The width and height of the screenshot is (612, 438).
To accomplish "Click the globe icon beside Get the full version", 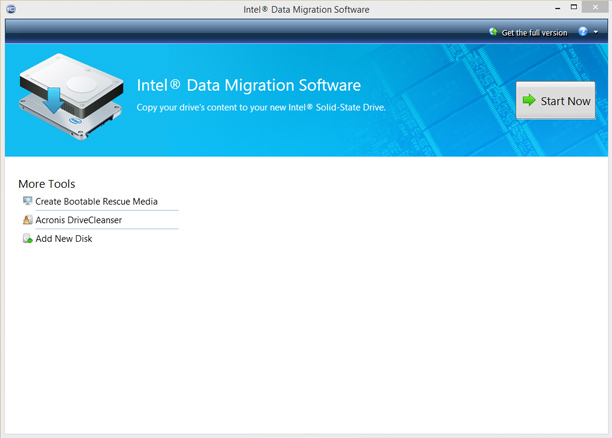I will point(493,32).
